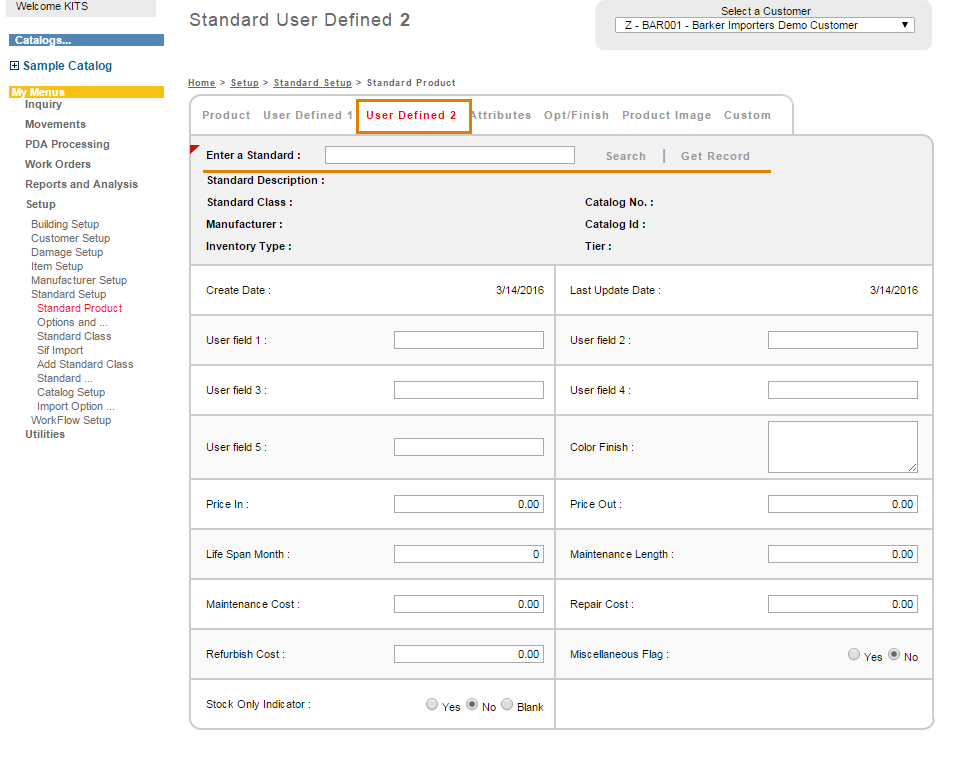Viewport: 976px width, 760px height.
Task: Select No for Miscellaneous Flag
Action: click(894, 655)
